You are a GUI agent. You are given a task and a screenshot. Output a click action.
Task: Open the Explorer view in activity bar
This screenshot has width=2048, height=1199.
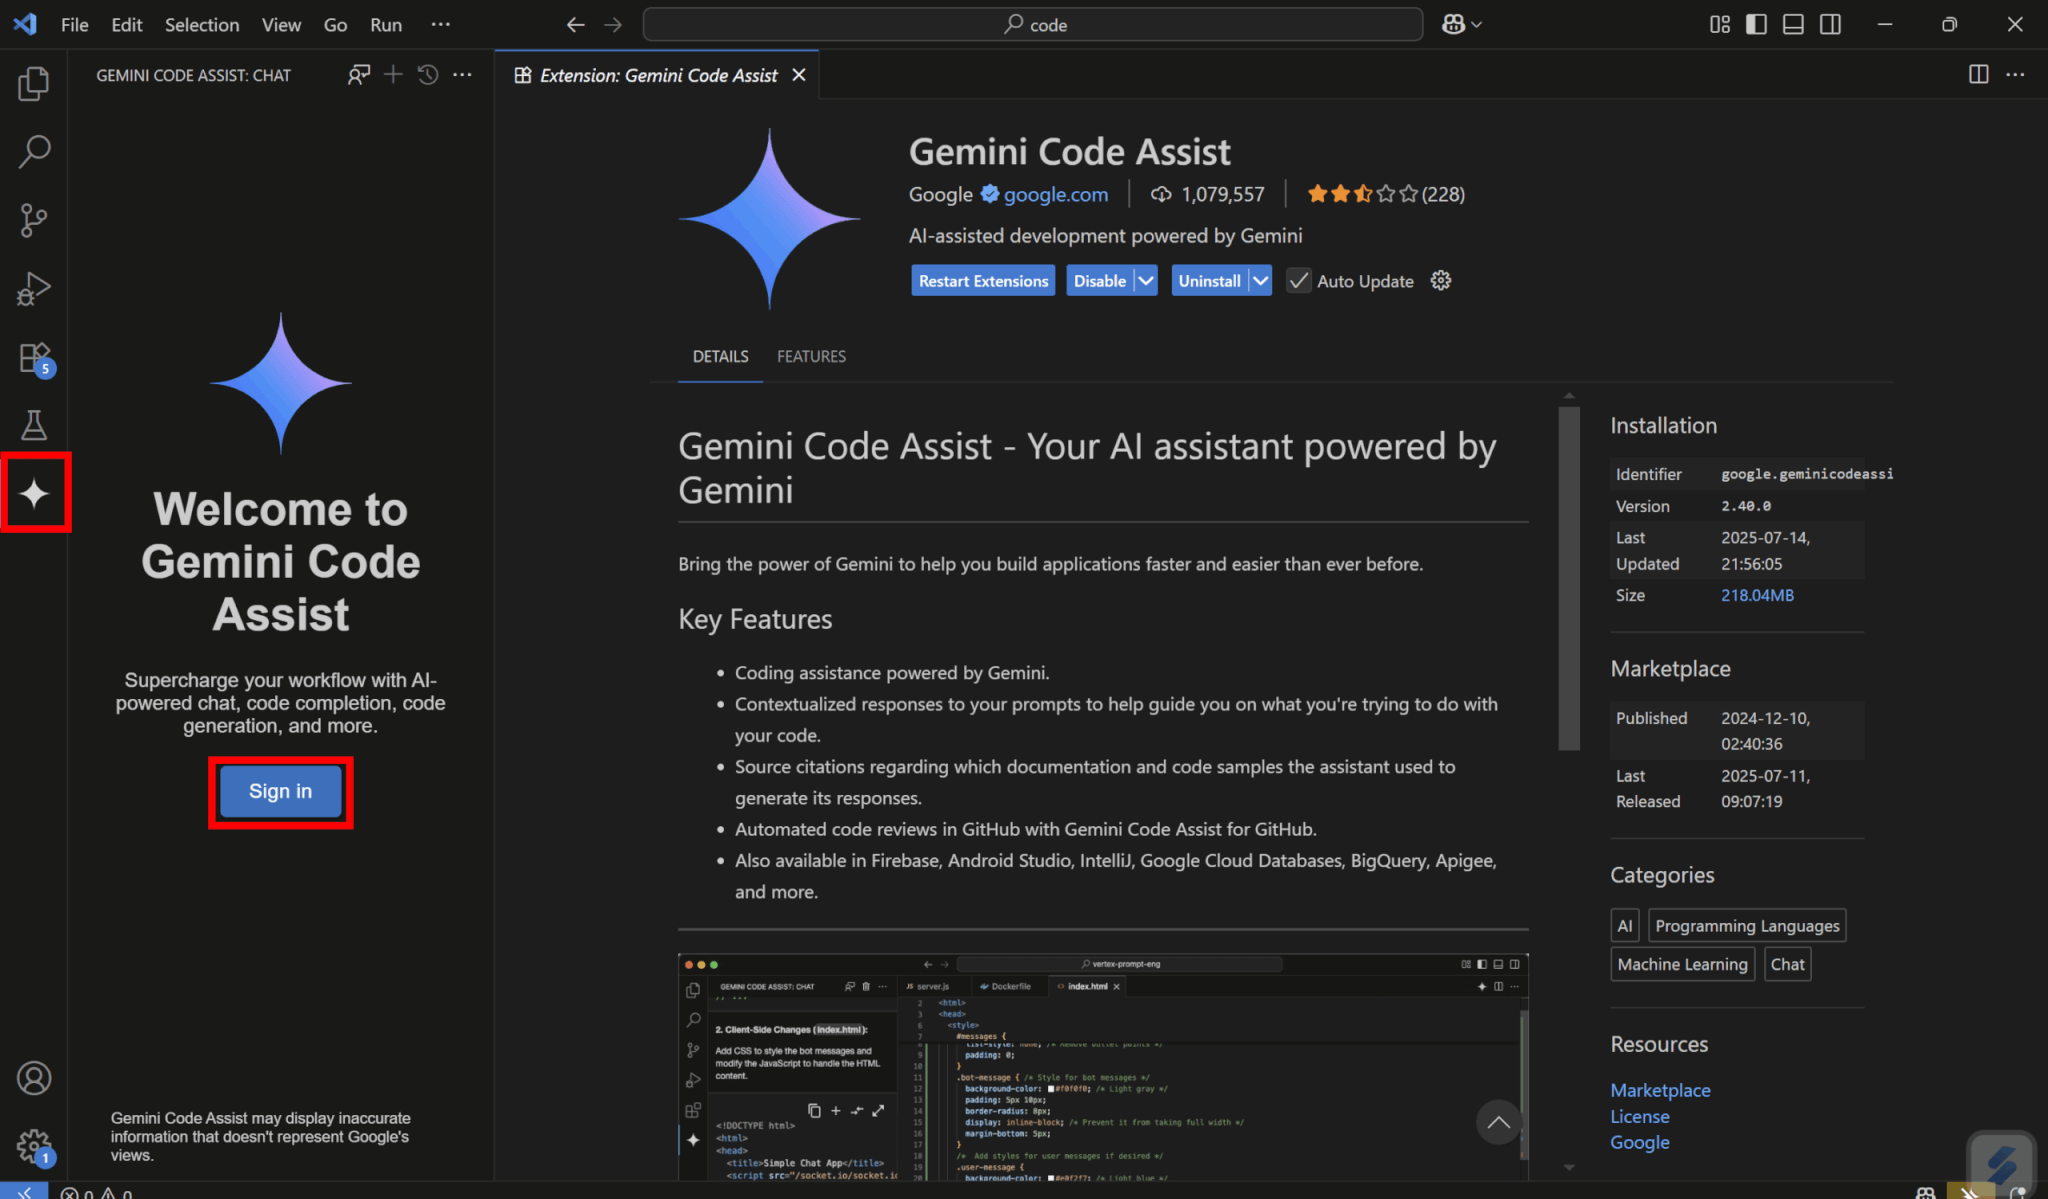[x=34, y=84]
